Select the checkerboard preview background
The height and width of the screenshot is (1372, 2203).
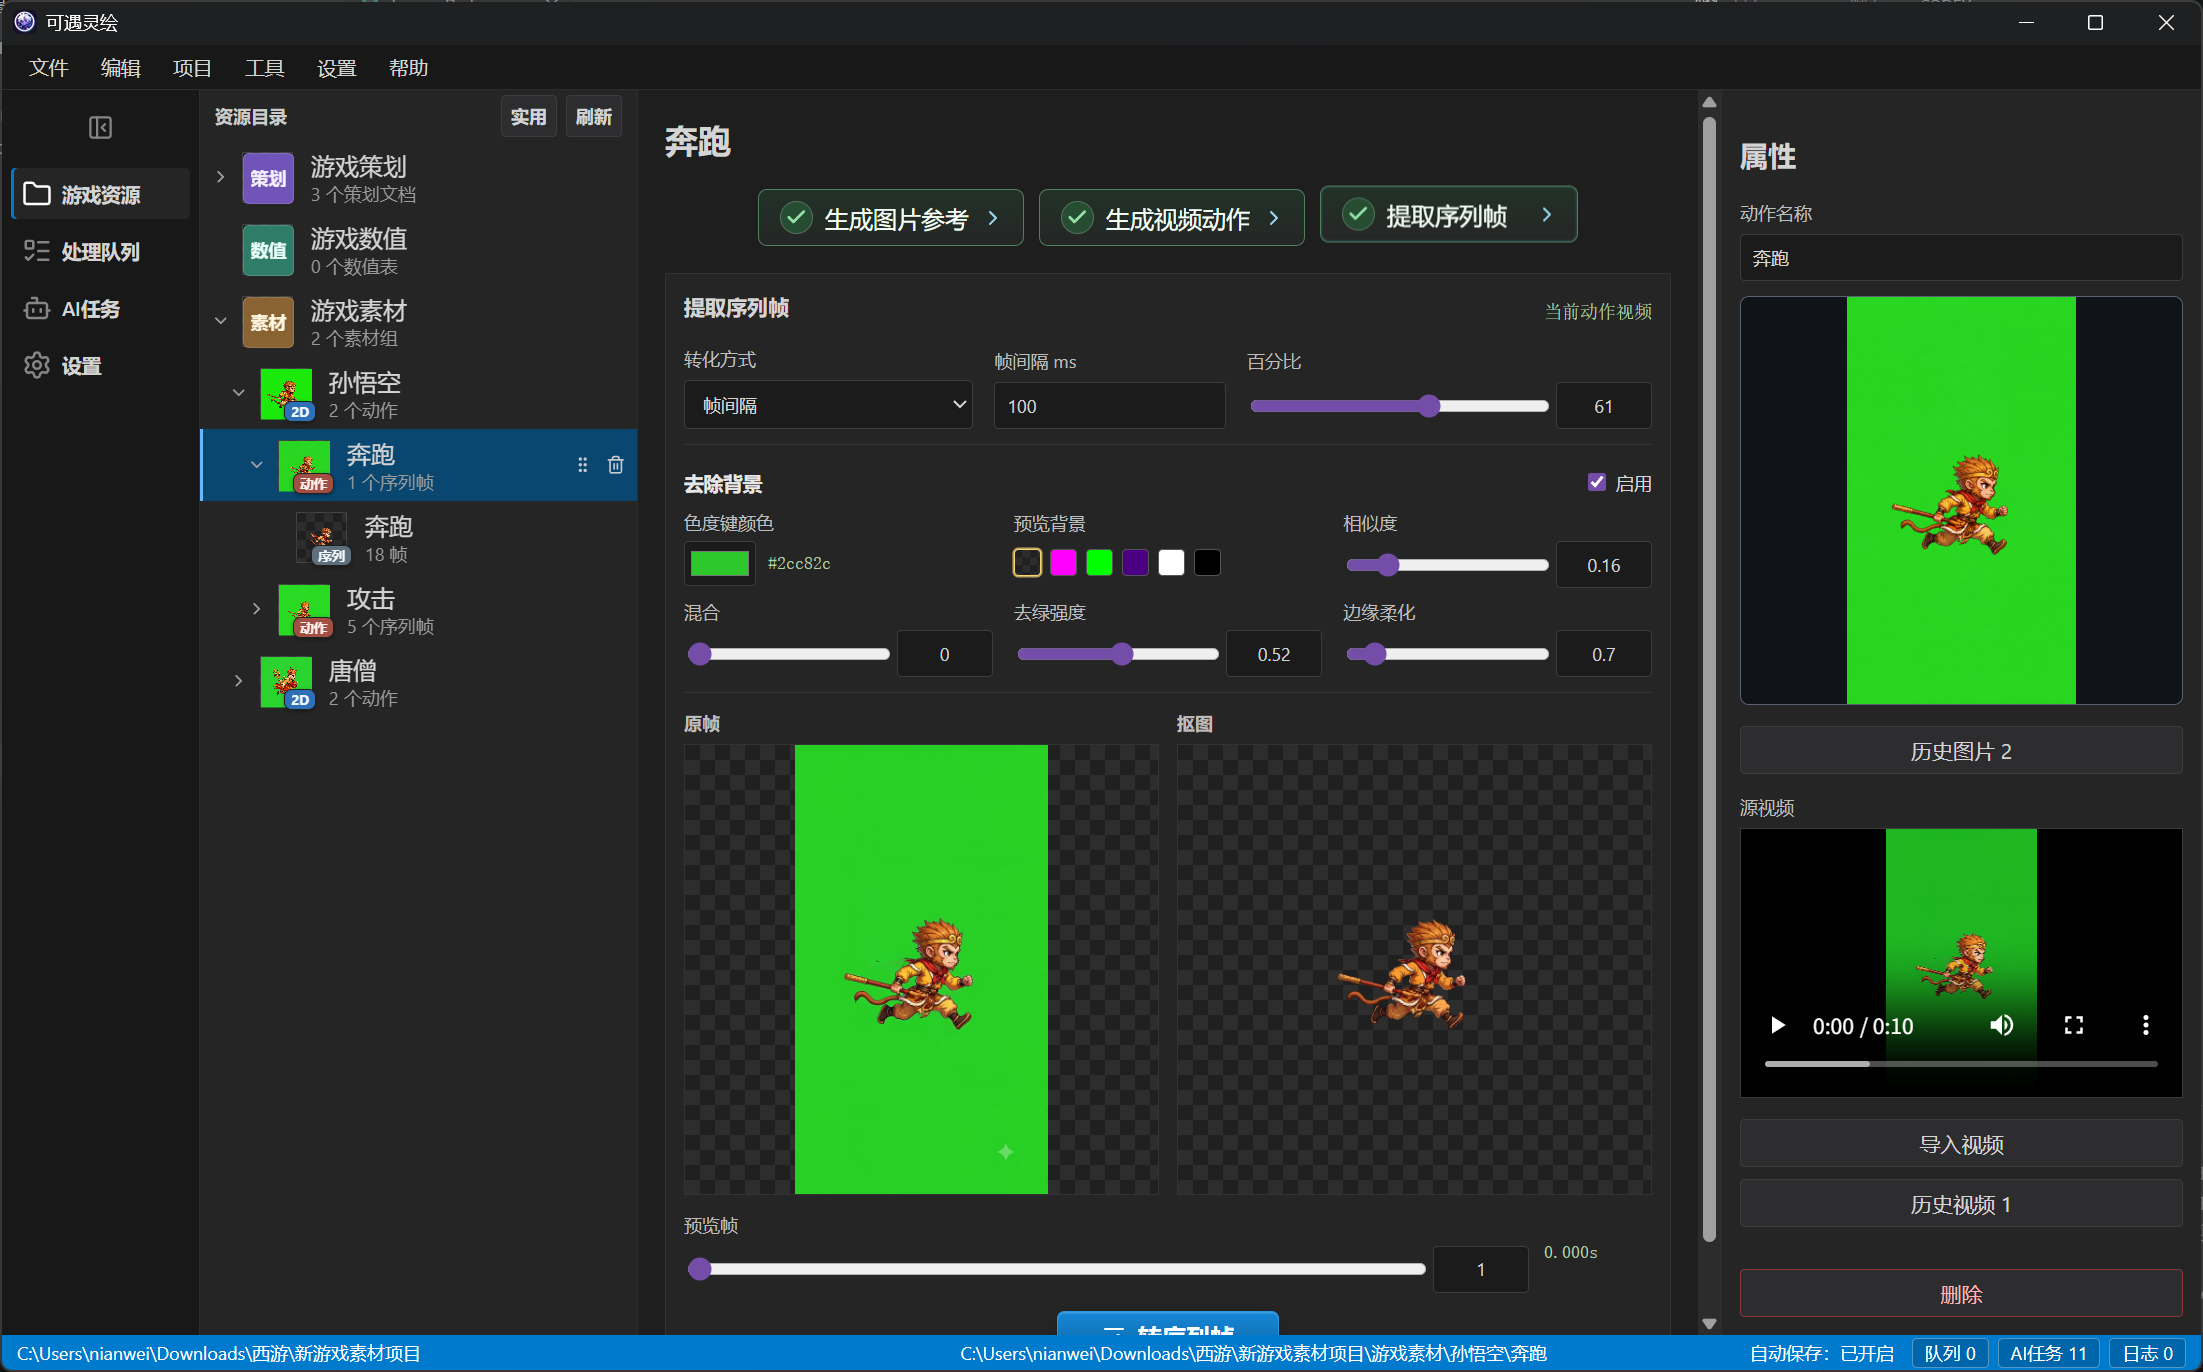tap(1027, 563)
